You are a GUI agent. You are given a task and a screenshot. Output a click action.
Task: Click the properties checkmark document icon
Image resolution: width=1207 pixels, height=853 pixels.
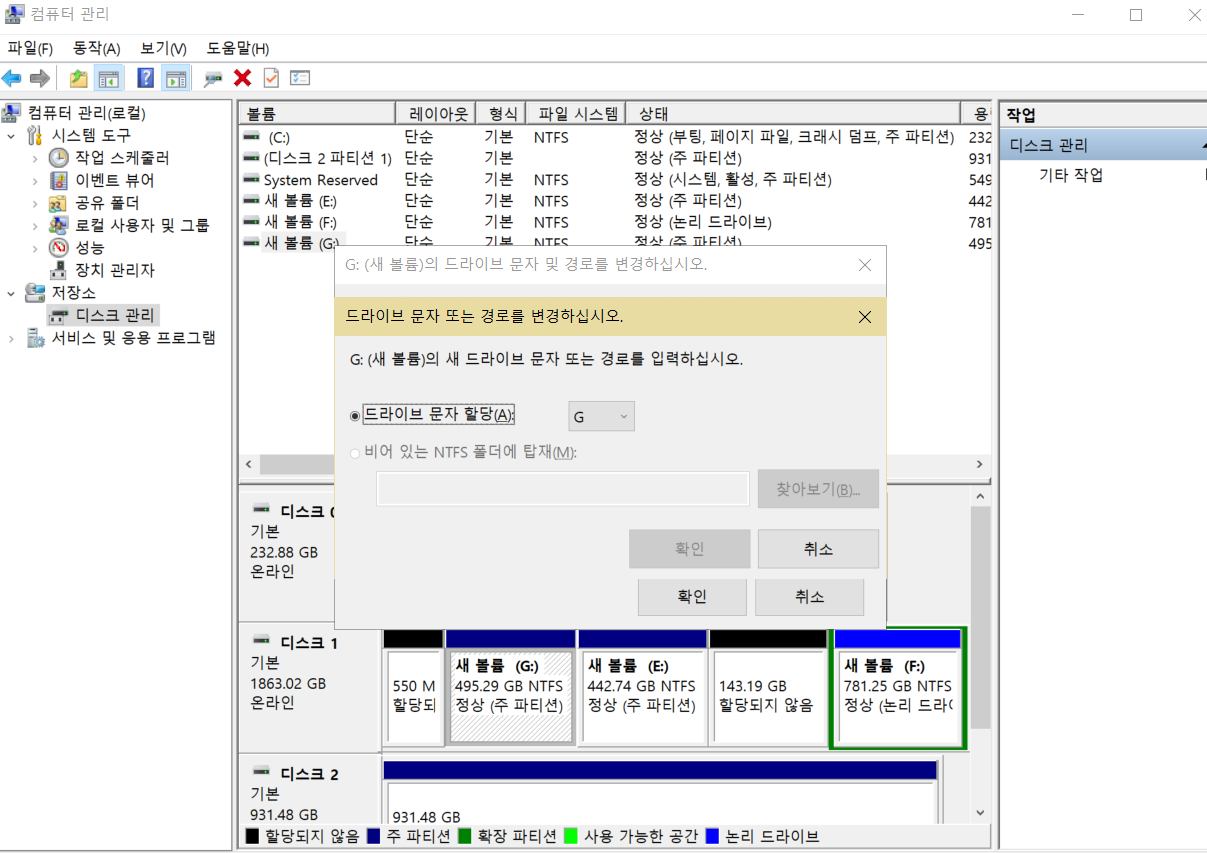[x=270, y=77]
